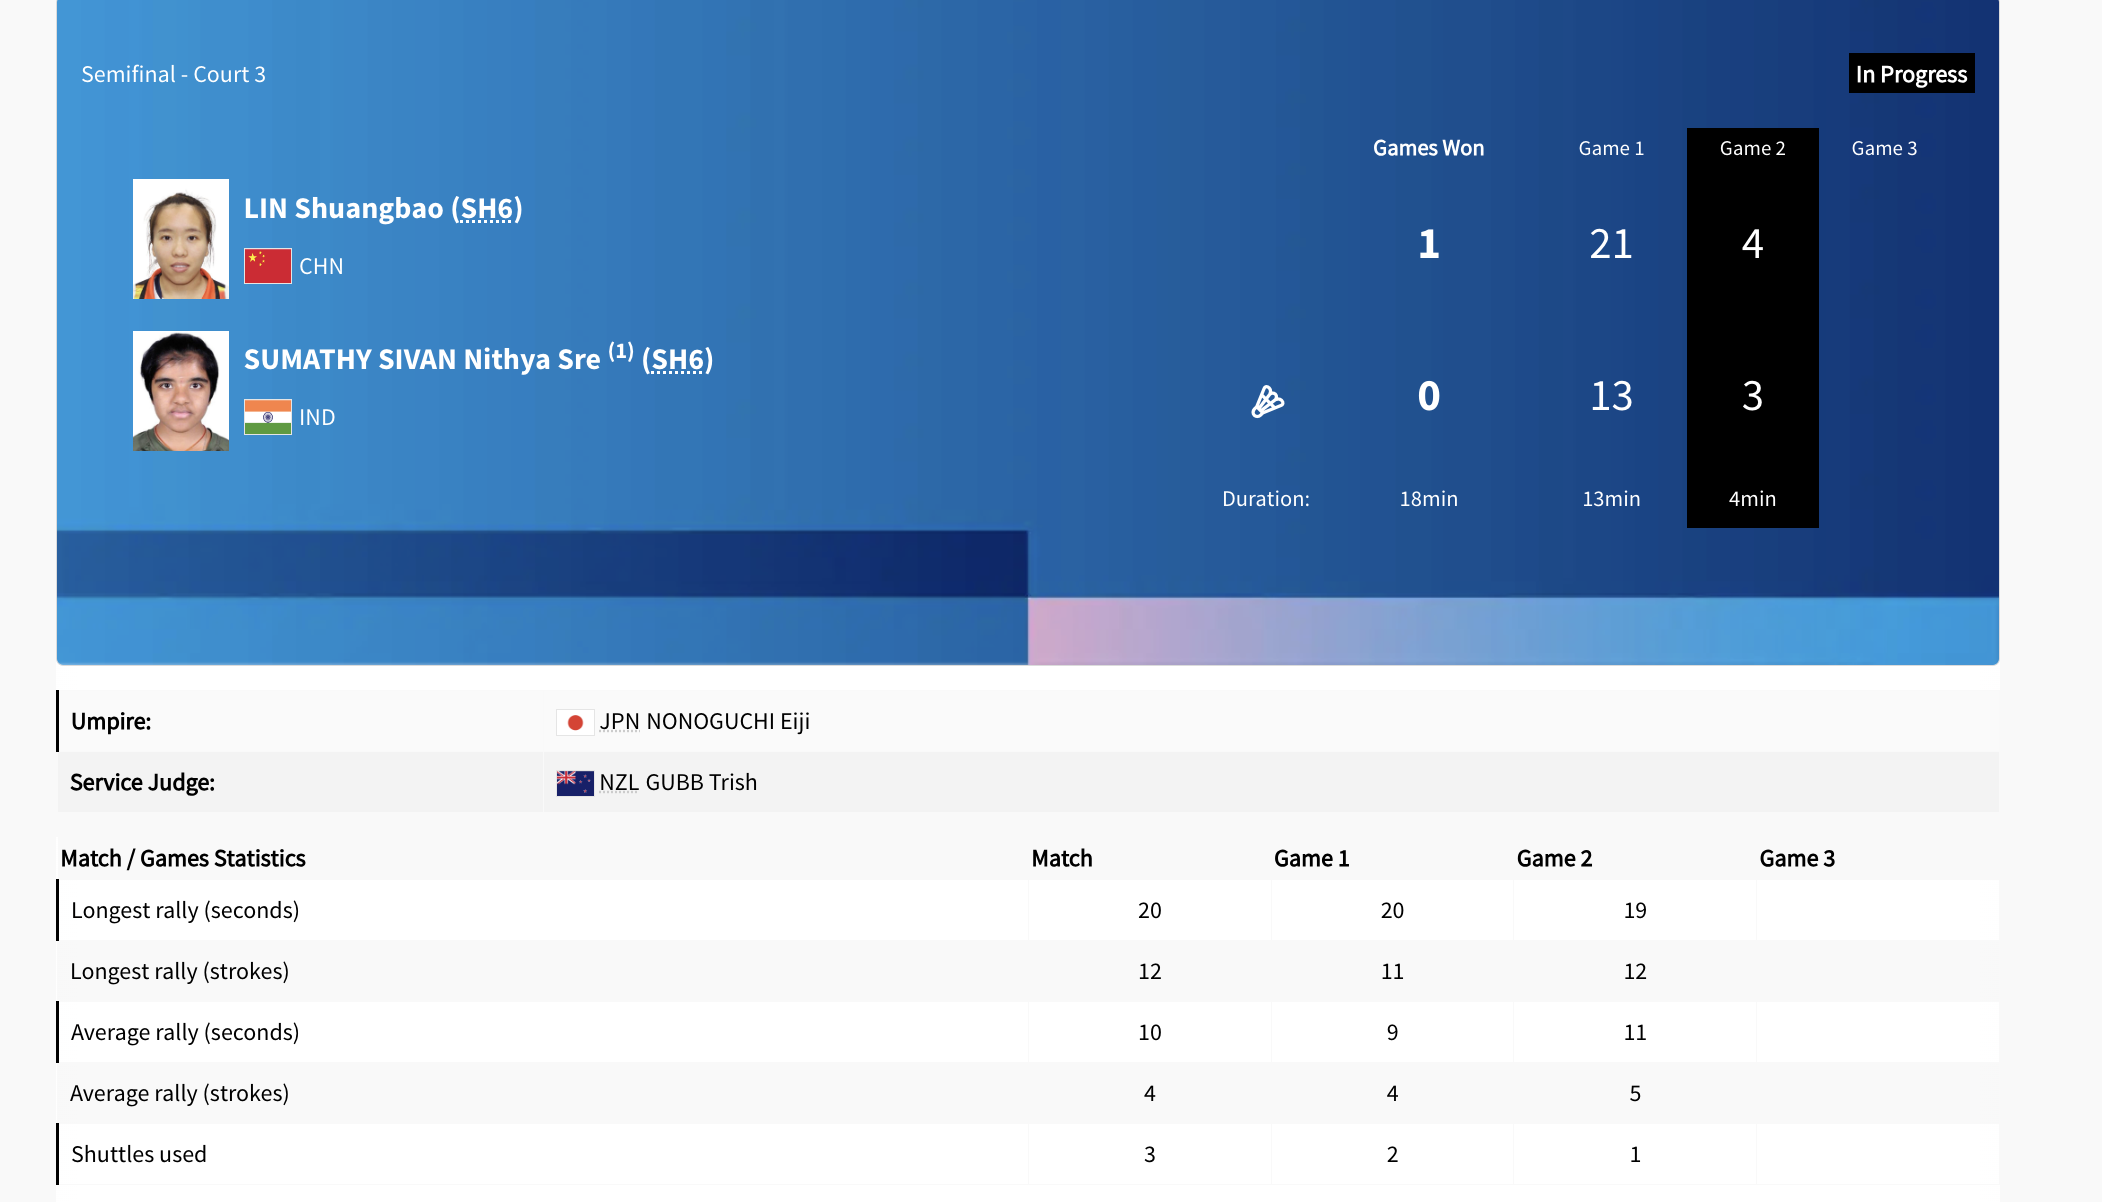Open SUMATHY SIVAN Nithya Sre's photo
Viewport: 2102px width, 1202px height.
click(x=181, y=391)
